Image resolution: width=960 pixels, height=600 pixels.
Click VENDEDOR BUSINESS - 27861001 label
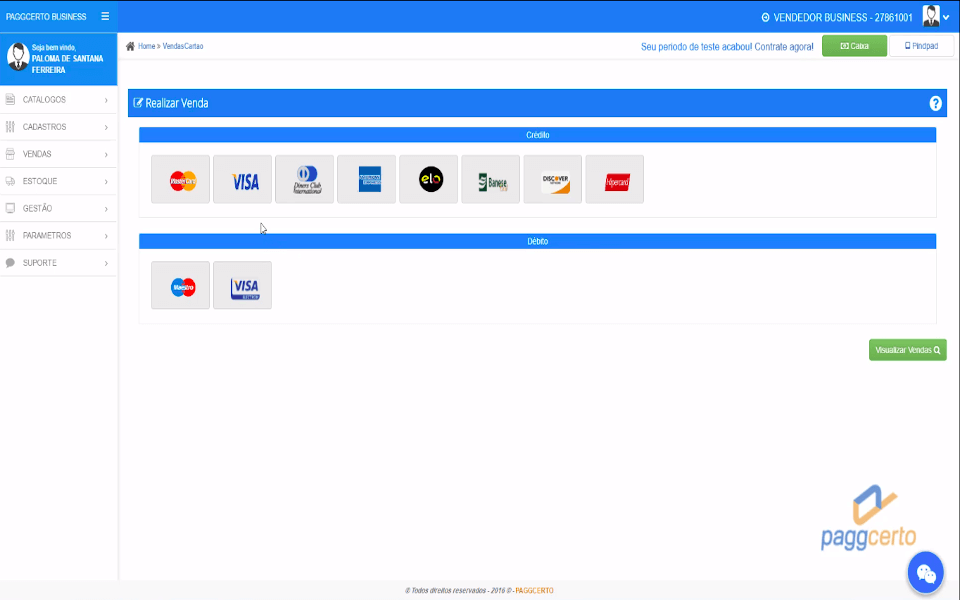[842, 18]
